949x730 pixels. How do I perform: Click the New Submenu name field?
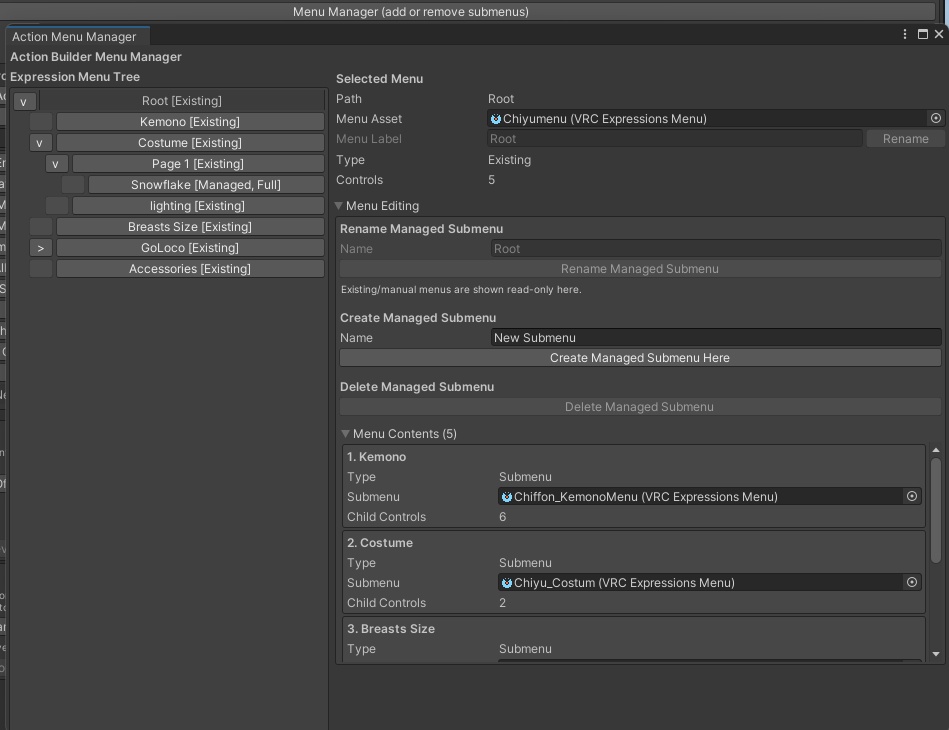715,338
